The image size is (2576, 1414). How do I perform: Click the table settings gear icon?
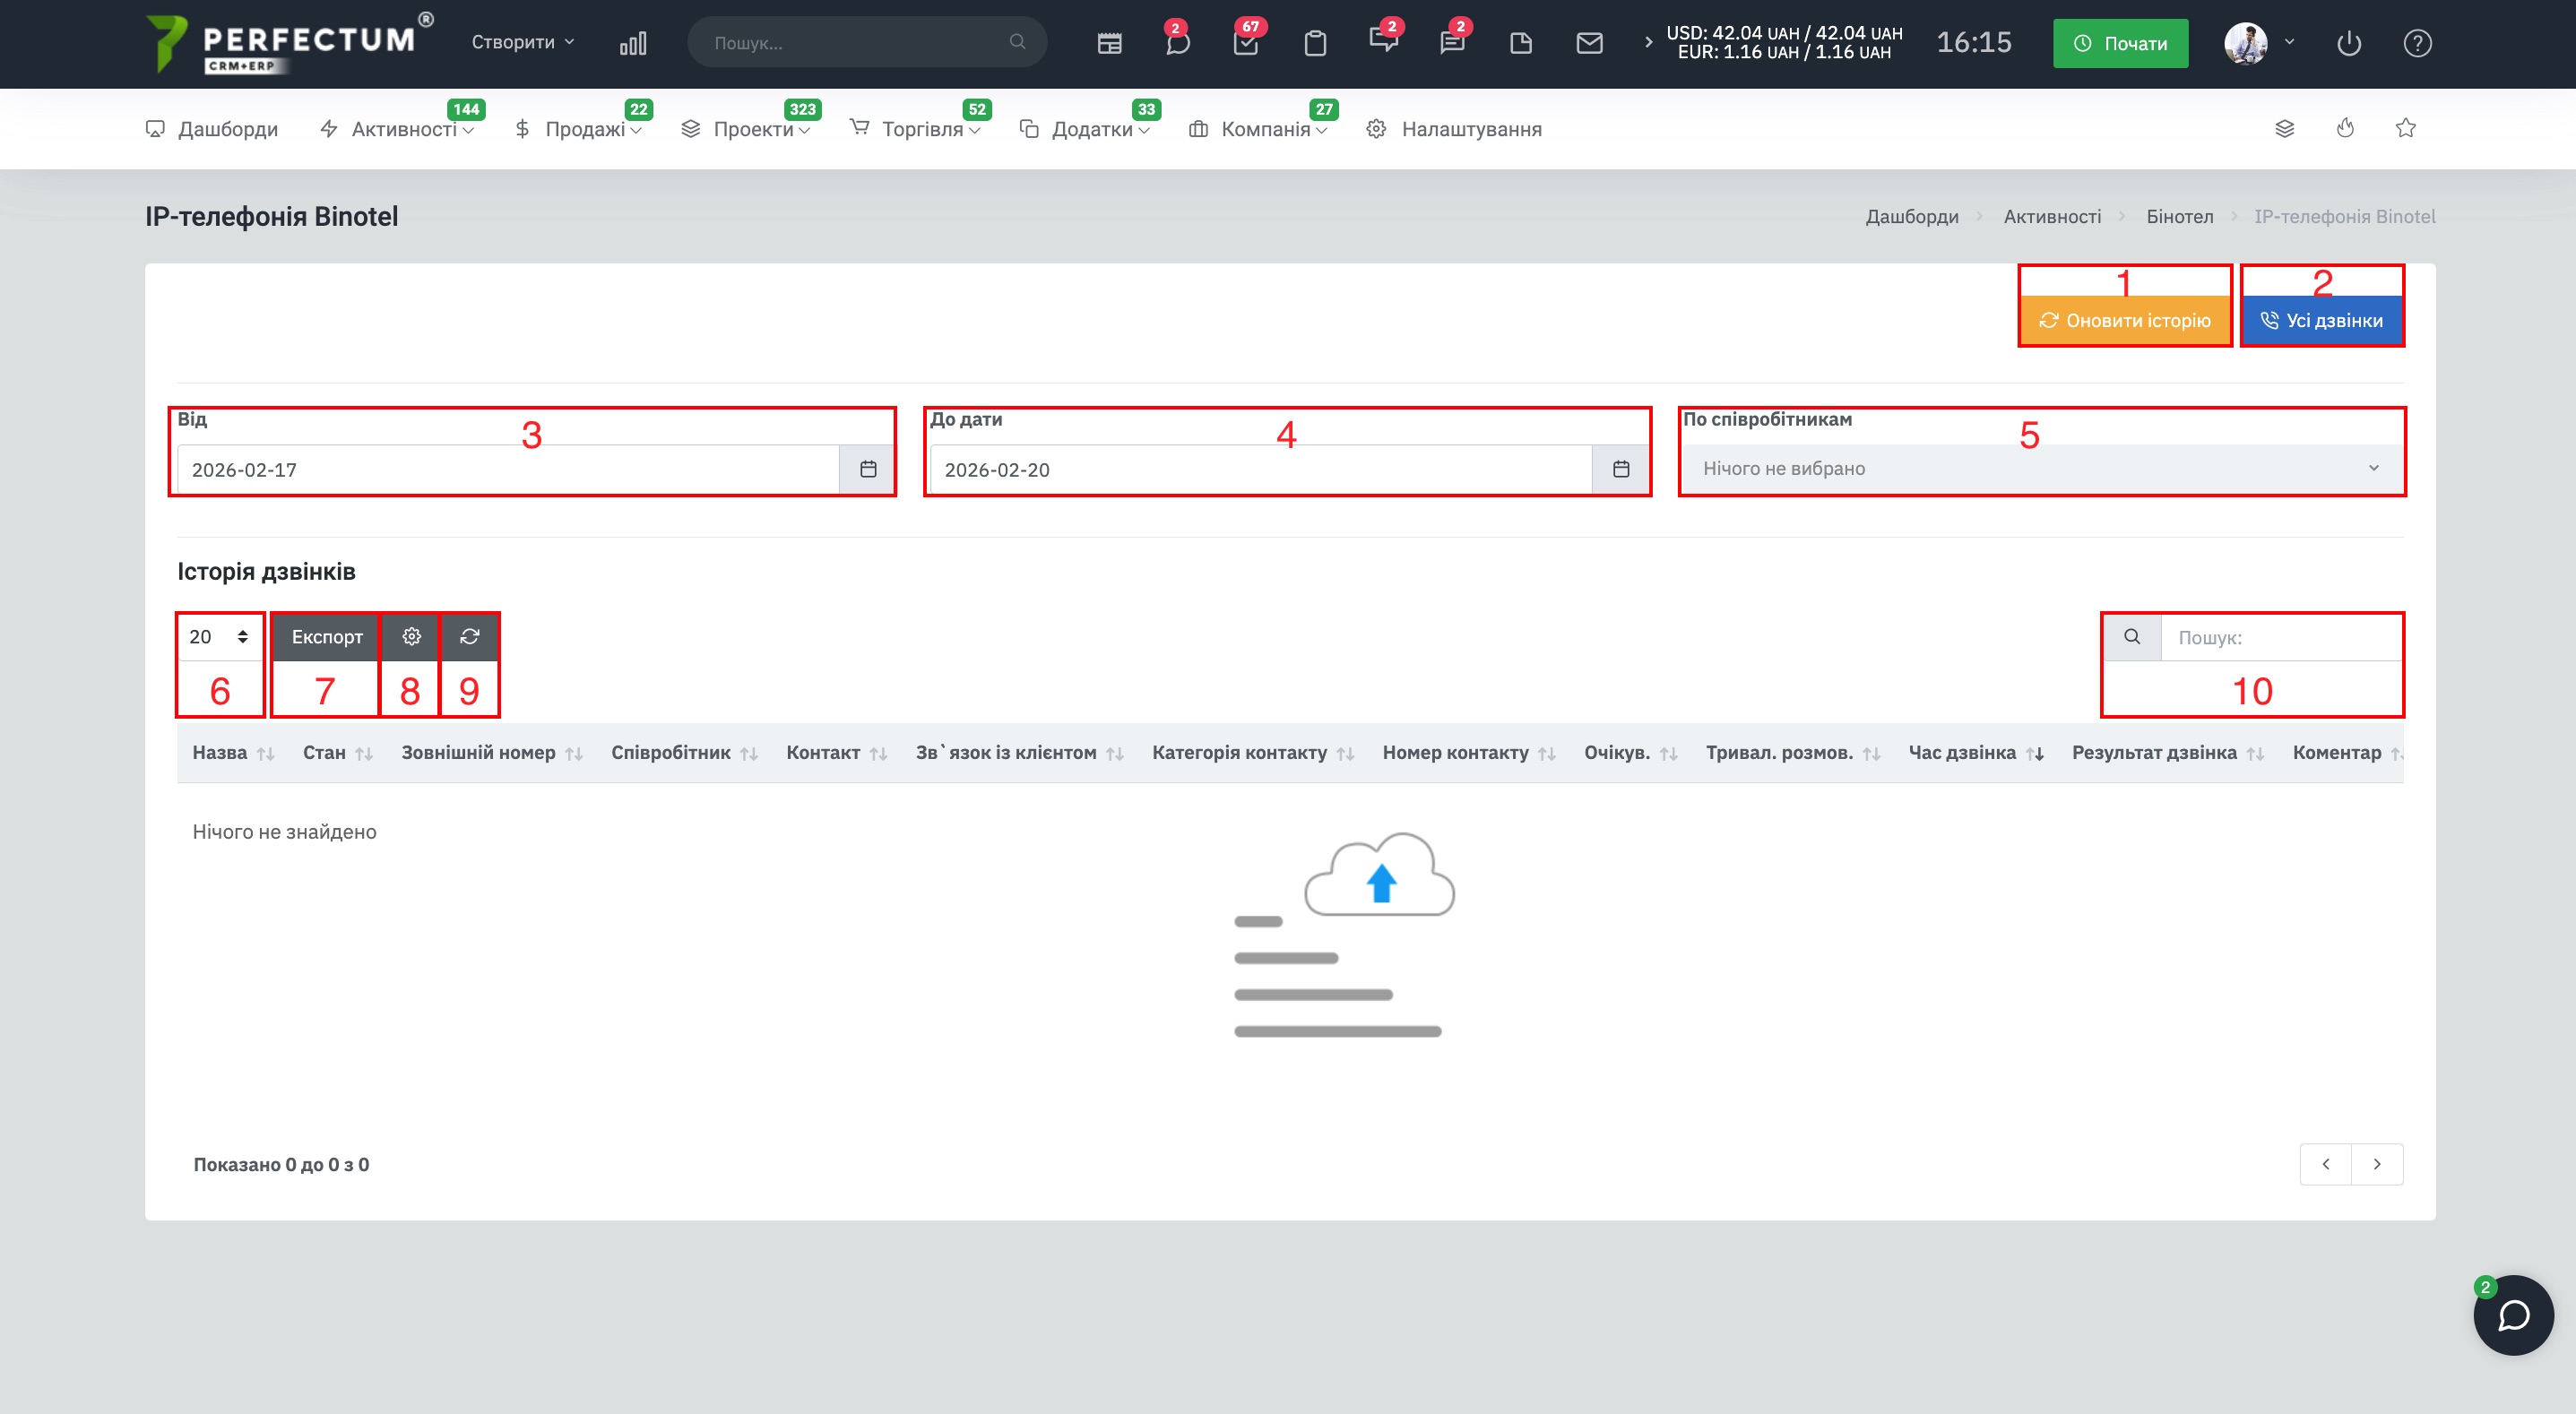(x=411, y=637)
